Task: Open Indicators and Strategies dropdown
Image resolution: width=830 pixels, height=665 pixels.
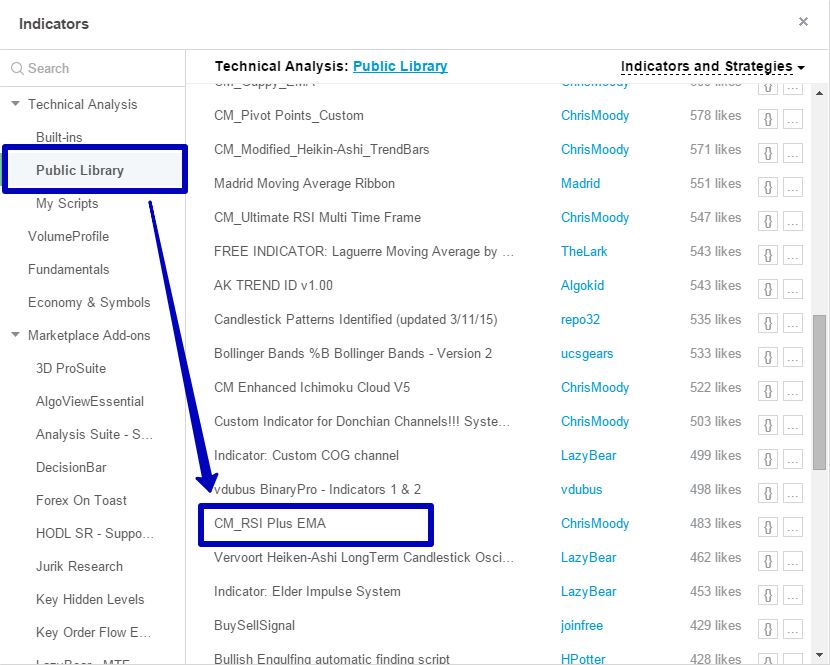Action: [x=712, y=67]
